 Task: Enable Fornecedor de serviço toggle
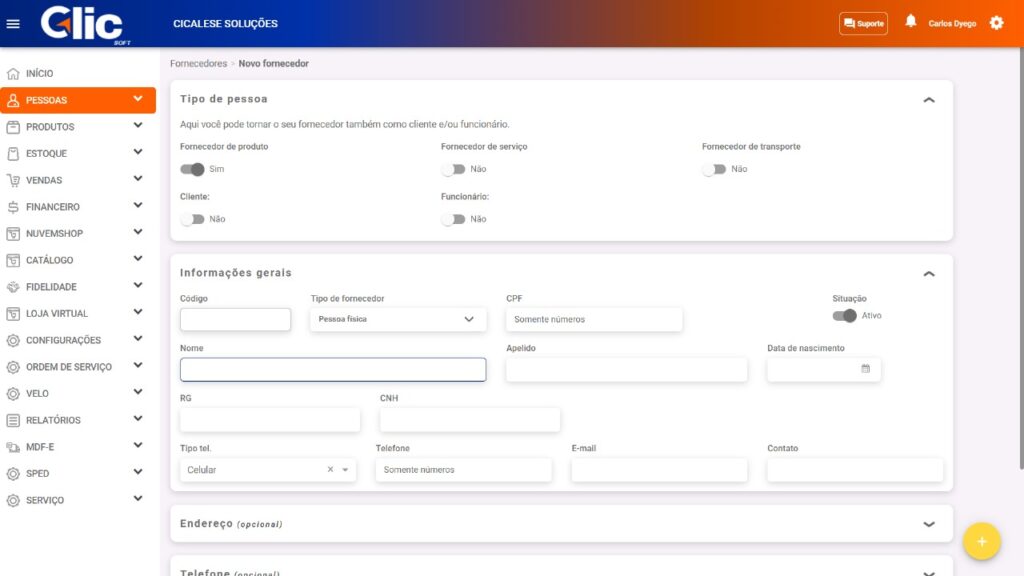coord(453,169)
